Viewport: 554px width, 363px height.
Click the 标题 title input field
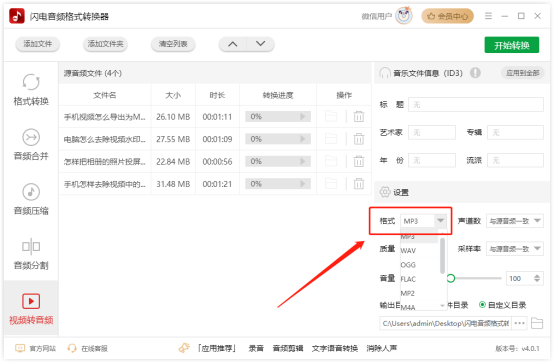pyautogui.click(x=476, y=105)
